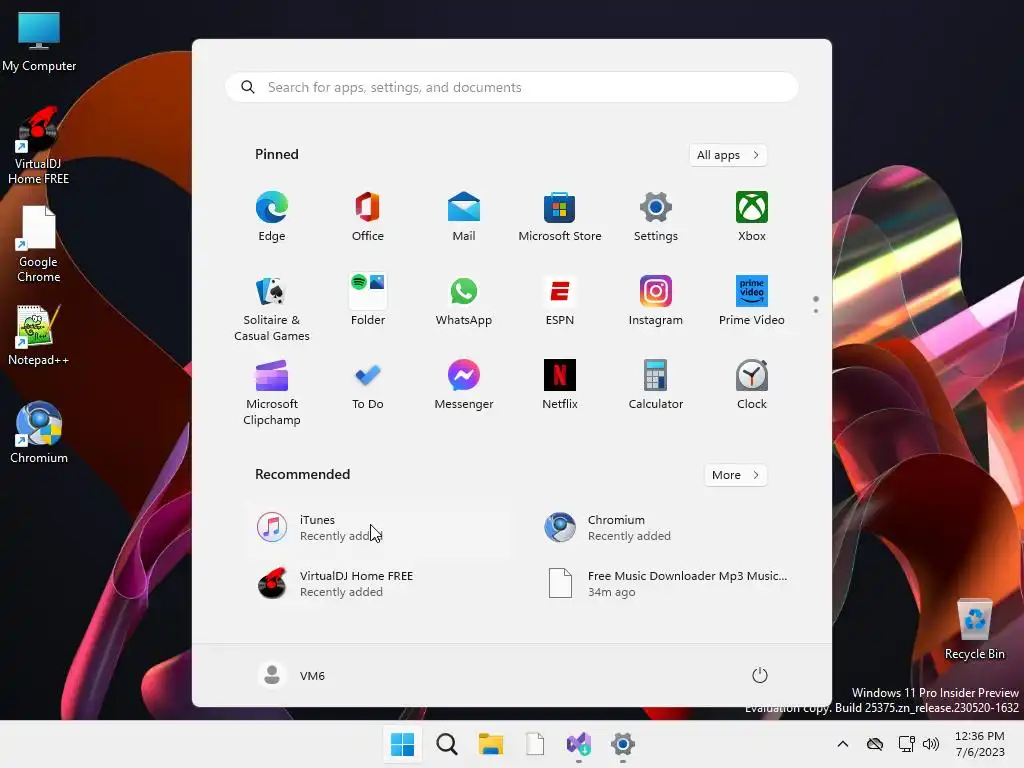Launch Messenger from pinned apps

[464, 385]
